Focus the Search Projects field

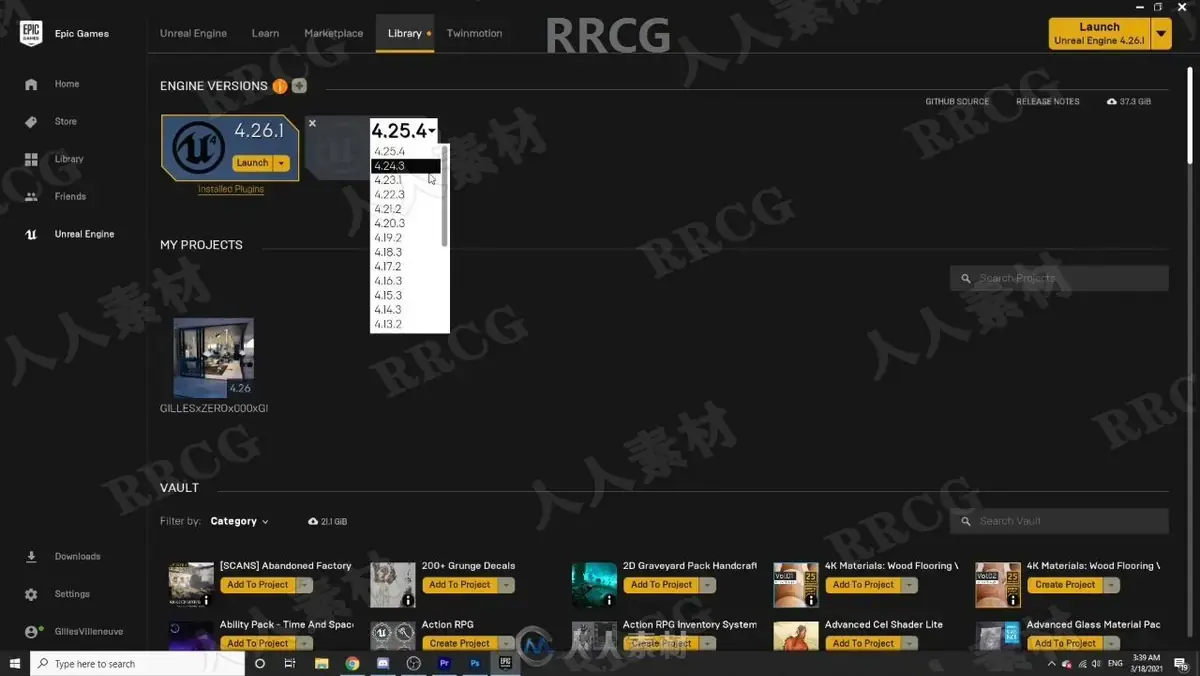click(x=1059, y=278)
